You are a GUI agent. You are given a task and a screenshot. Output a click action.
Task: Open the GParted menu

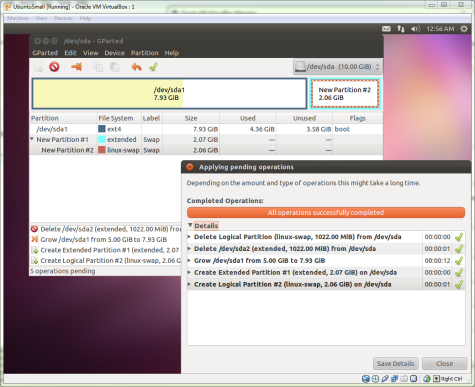click(45, 53)
